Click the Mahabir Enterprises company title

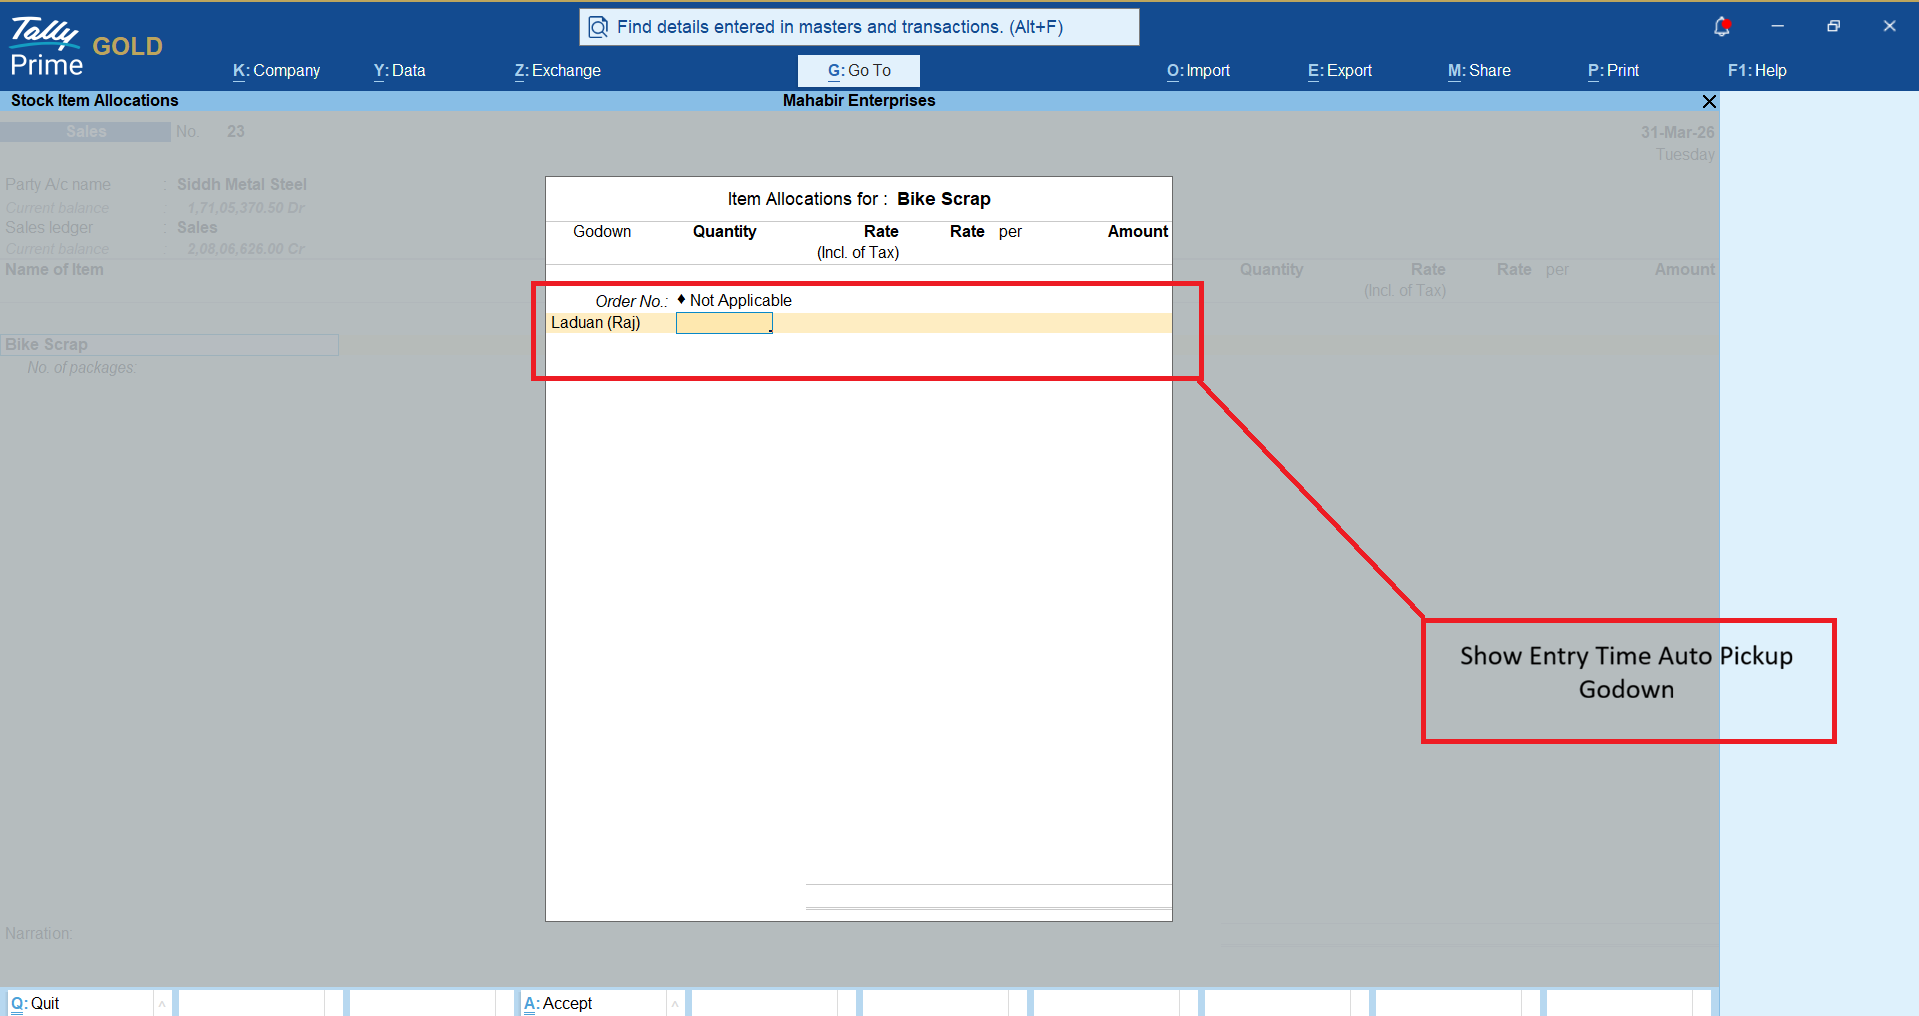click(859, 101)
